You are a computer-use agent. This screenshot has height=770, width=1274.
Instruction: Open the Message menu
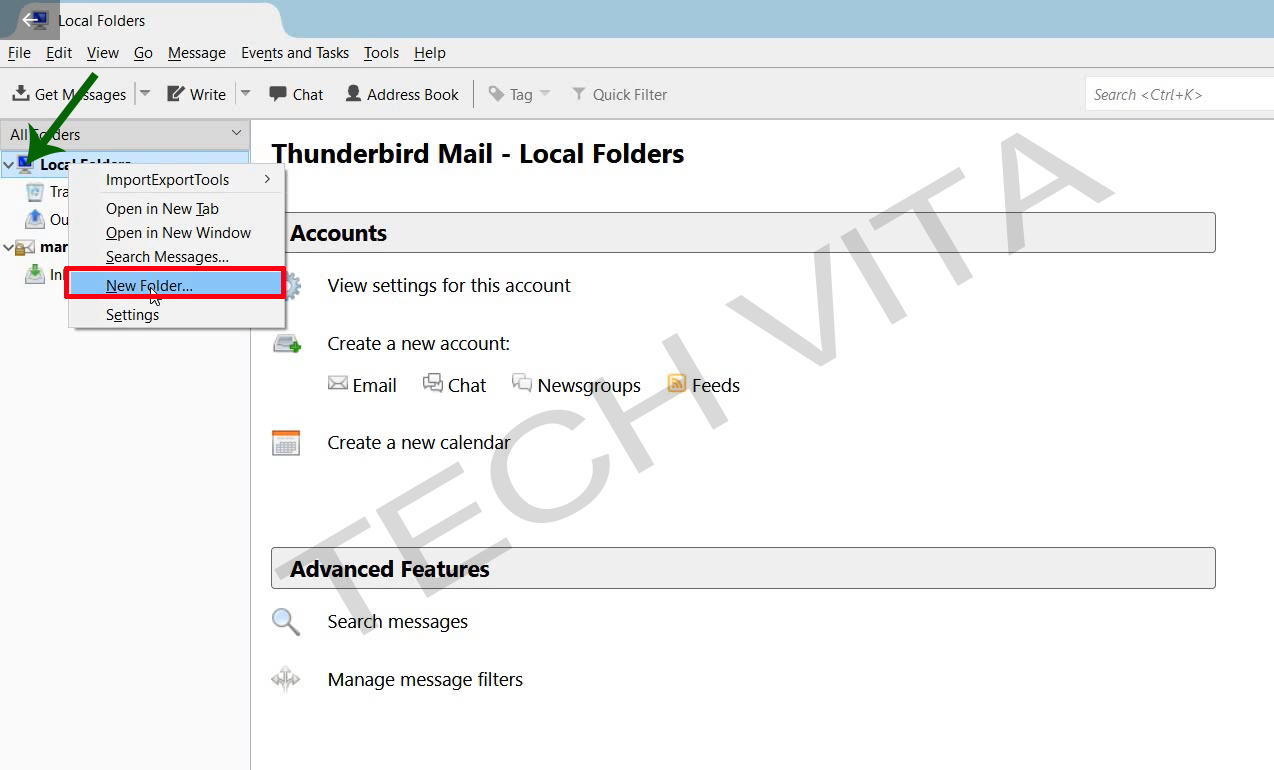point(197,53)
